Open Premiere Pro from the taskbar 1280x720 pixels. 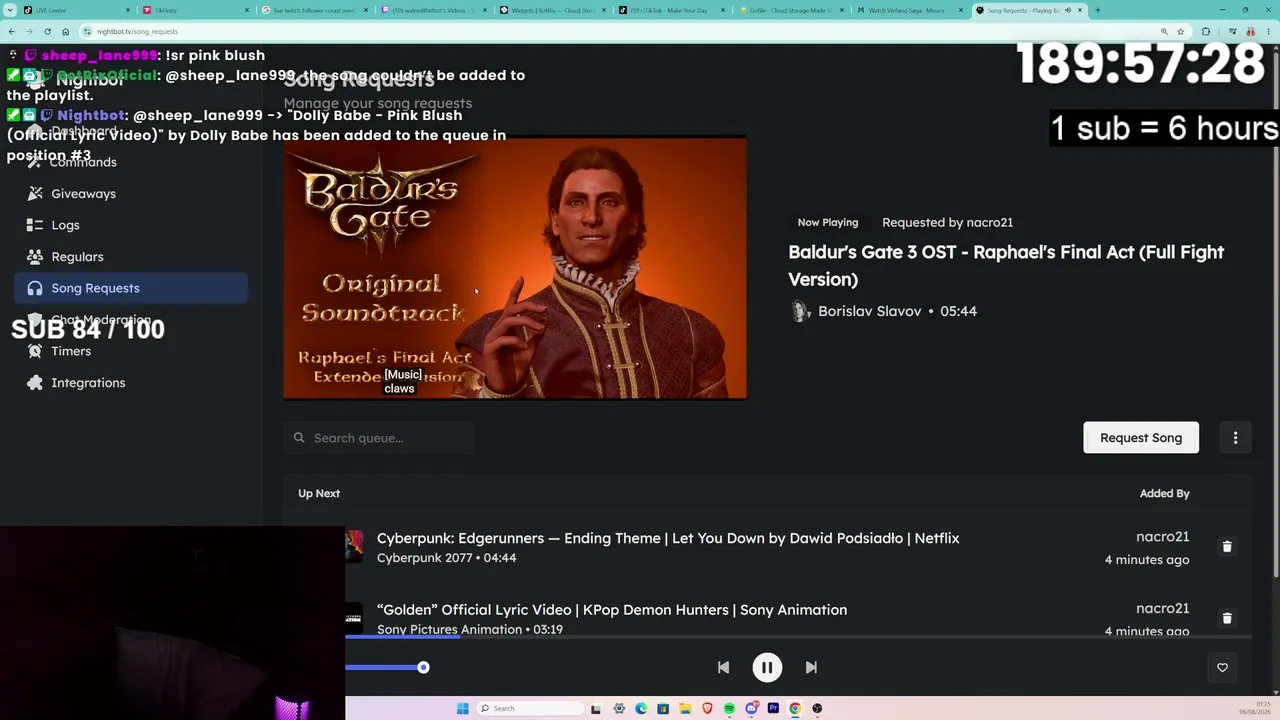[x=773, y=708]
